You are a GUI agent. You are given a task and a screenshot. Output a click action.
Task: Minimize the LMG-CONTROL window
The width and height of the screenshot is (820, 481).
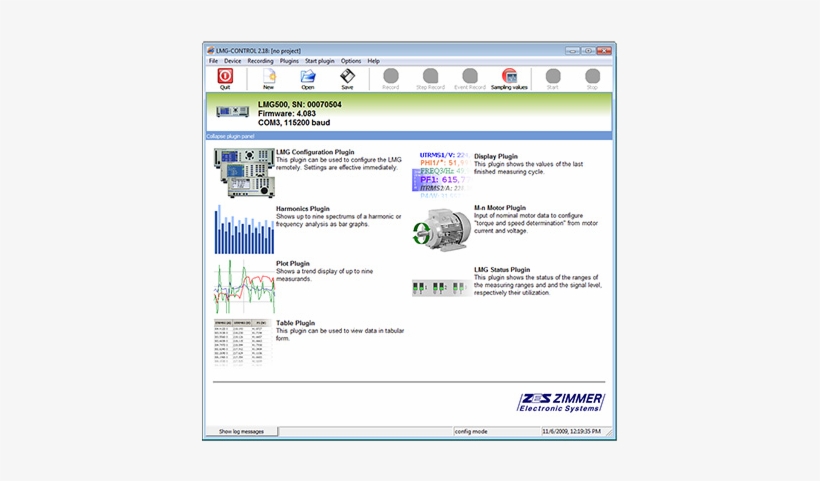point(573,51)
